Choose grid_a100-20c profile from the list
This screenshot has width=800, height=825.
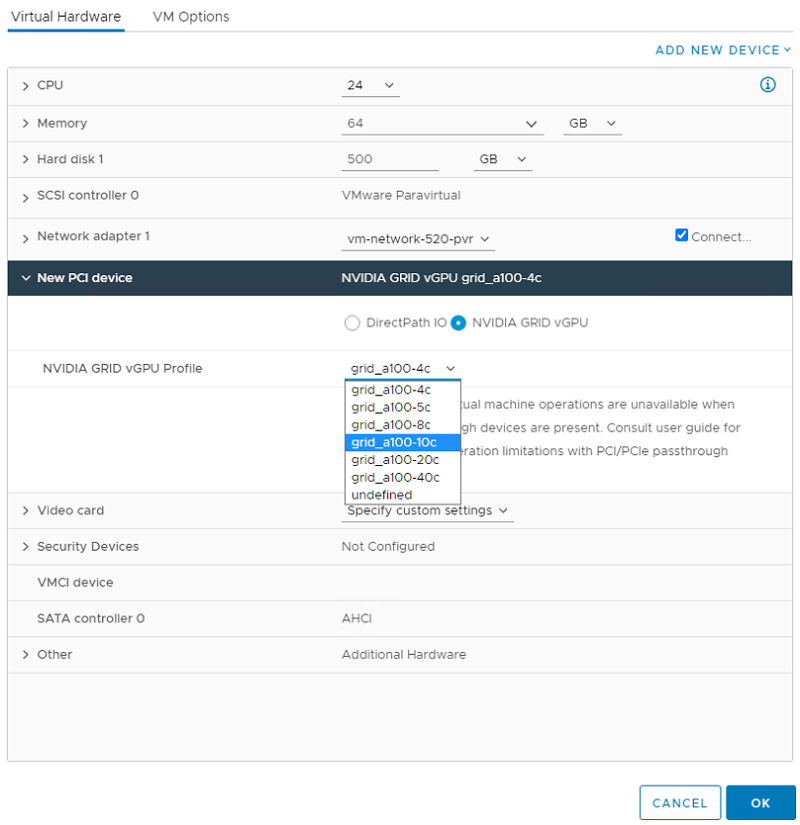click(x=403, y=460)
